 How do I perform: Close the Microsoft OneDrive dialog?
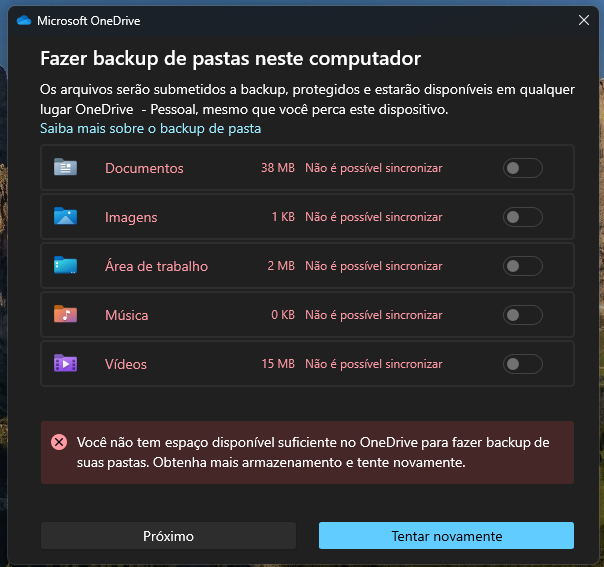click(x=583, y=19)
